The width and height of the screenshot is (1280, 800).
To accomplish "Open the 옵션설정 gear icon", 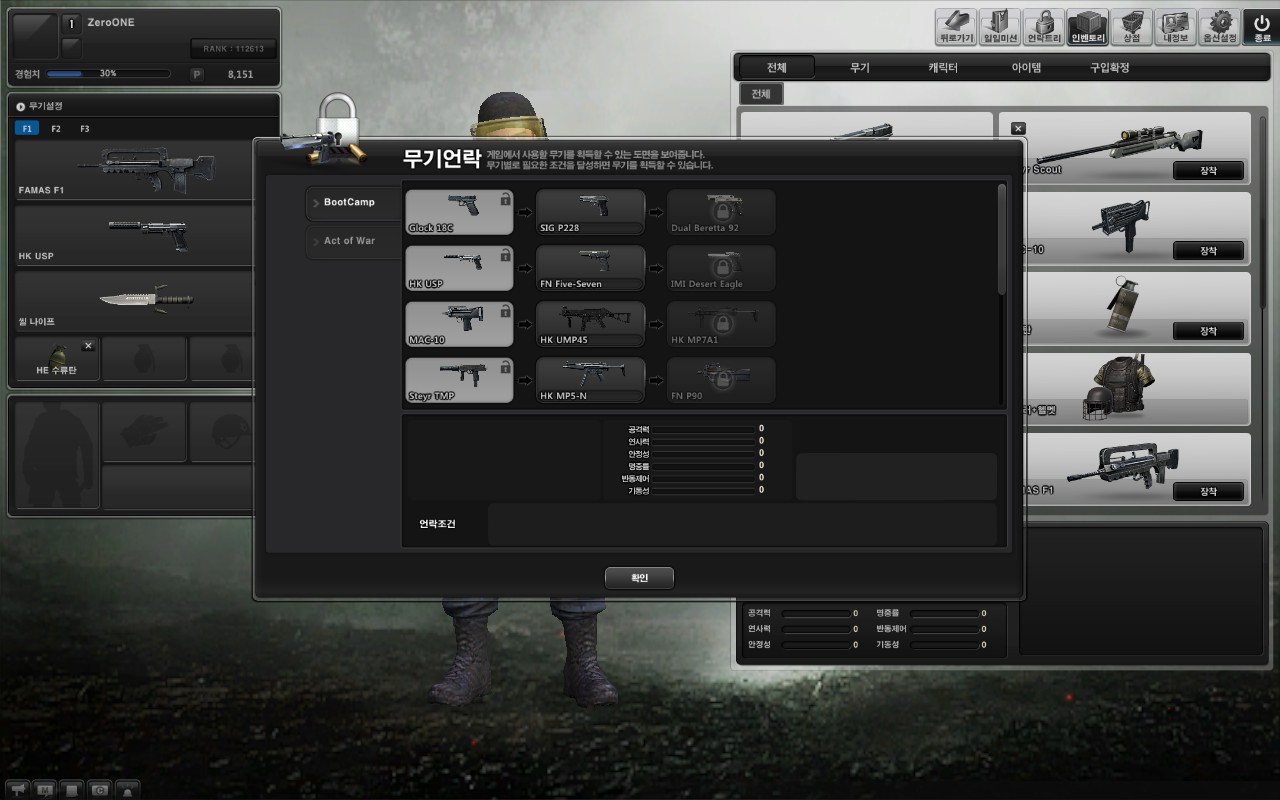I will click(x=1219, y=27).
